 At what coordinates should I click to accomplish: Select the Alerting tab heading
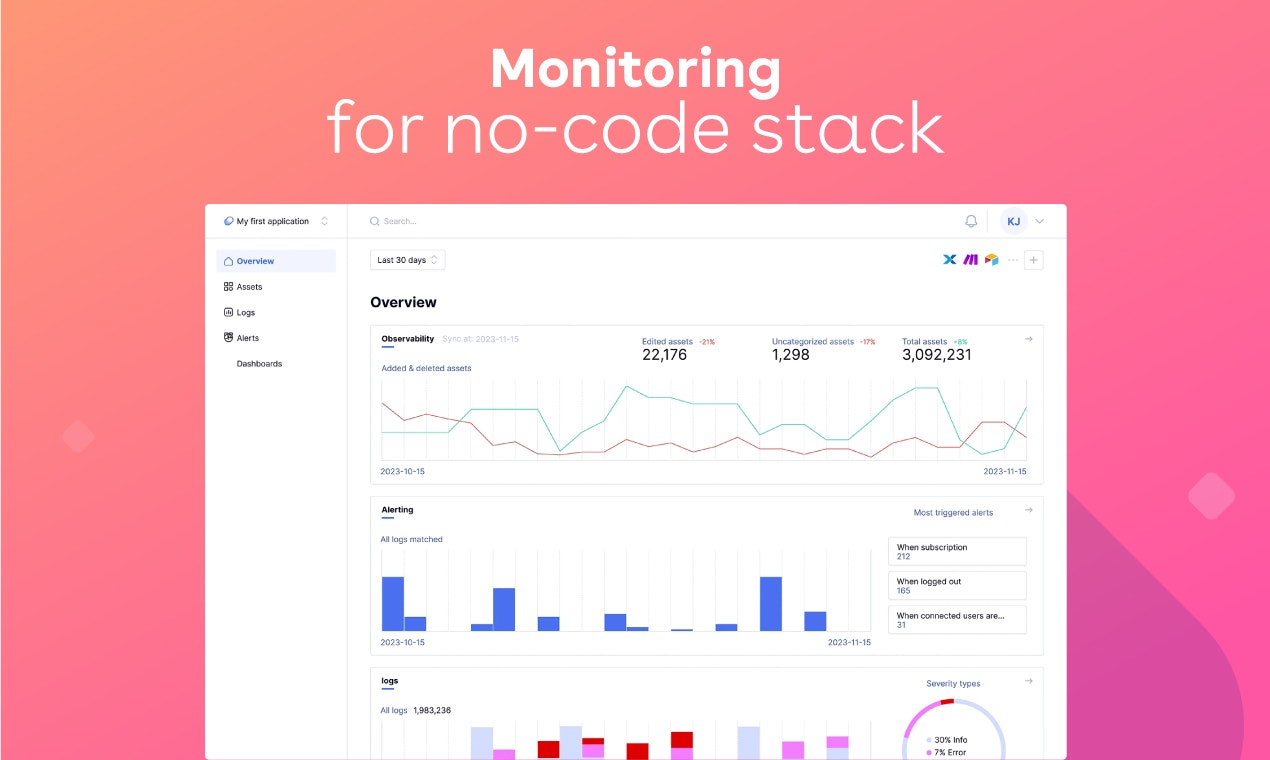pos(397,510)
